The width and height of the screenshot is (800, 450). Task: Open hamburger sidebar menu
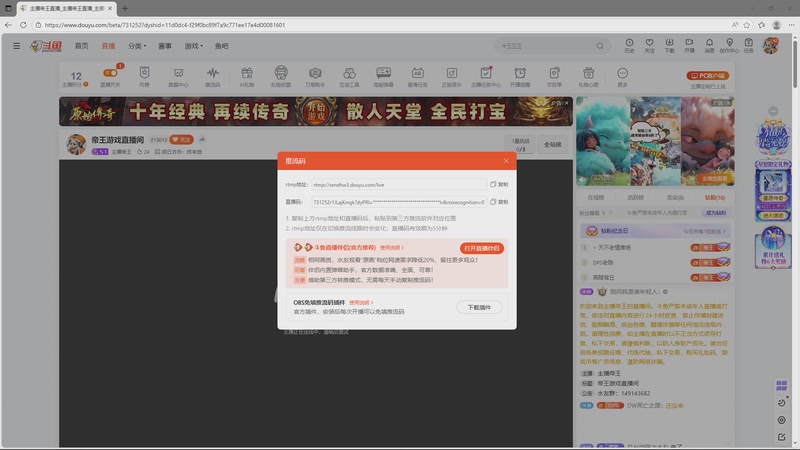click(16, 46)
